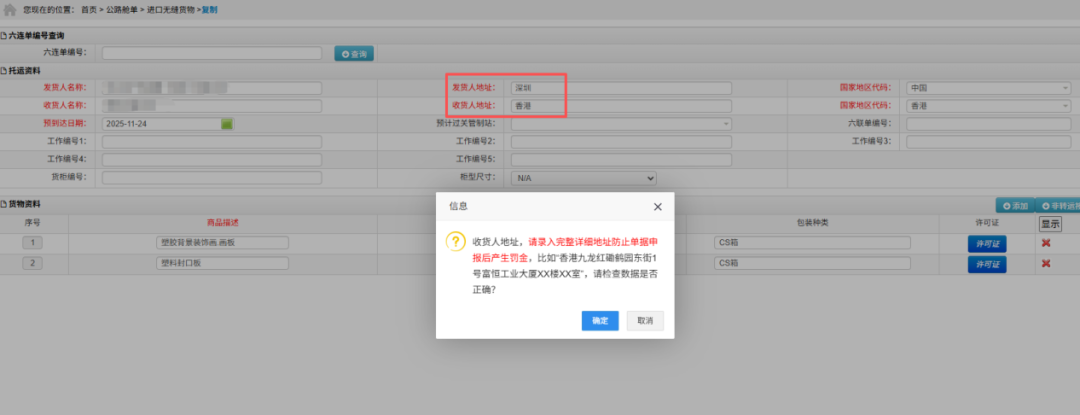Click the 货物资料 section title
This screenshot has height=415, width=1080.
pyautogui.click(x=24, y=204)
